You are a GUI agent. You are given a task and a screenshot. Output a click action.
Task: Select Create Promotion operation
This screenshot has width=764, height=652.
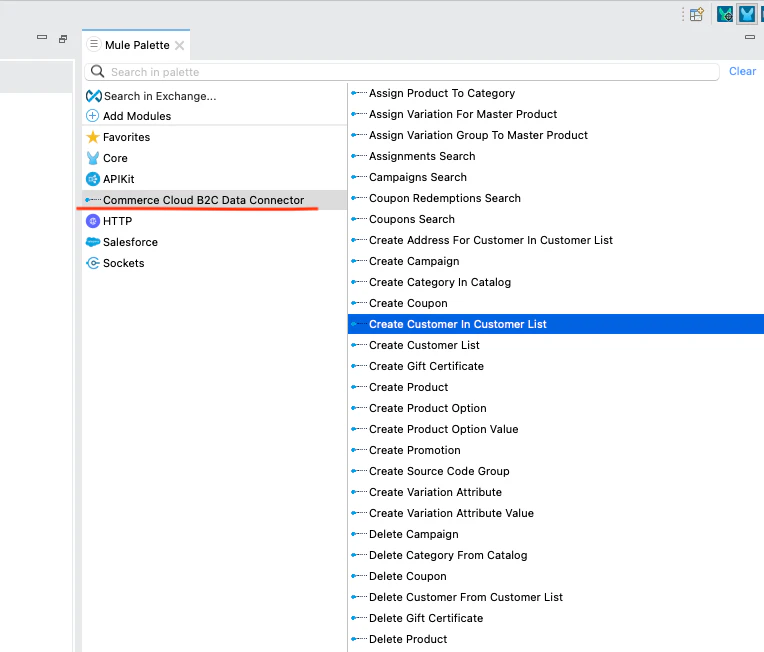(x=414, y=450)
